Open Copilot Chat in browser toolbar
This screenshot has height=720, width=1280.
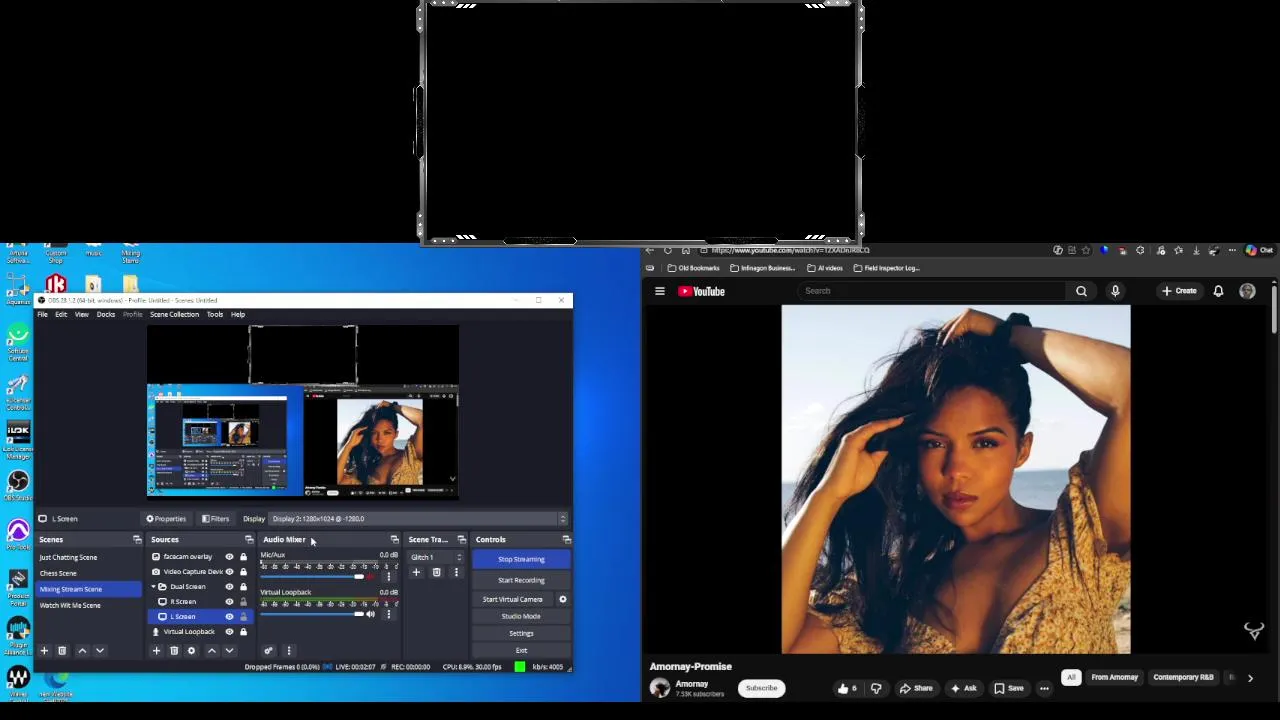click(1259, 250)
